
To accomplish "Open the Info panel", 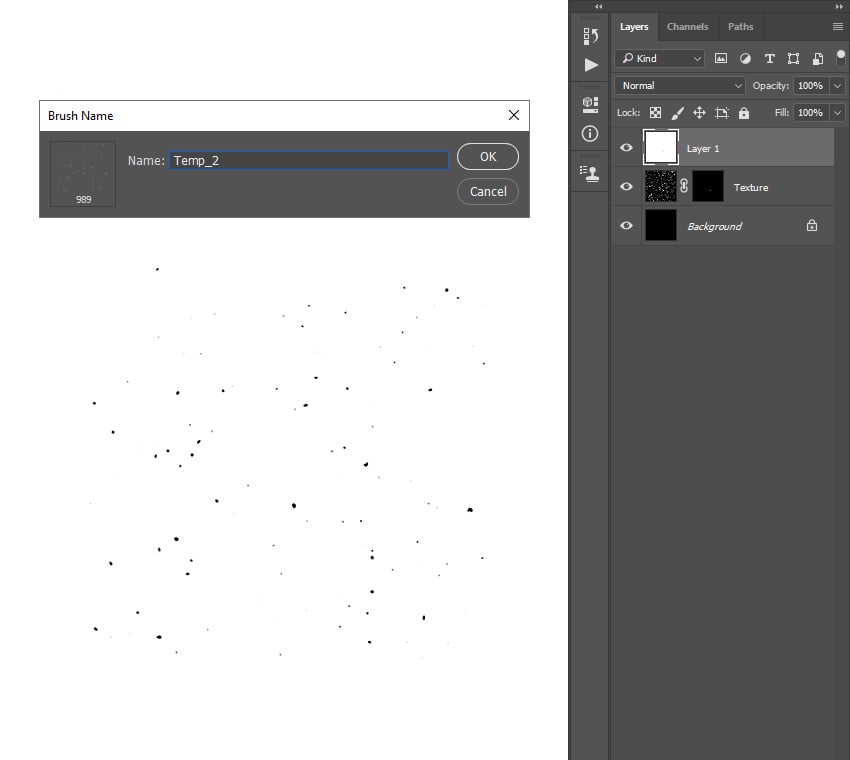I will point(590,133).
